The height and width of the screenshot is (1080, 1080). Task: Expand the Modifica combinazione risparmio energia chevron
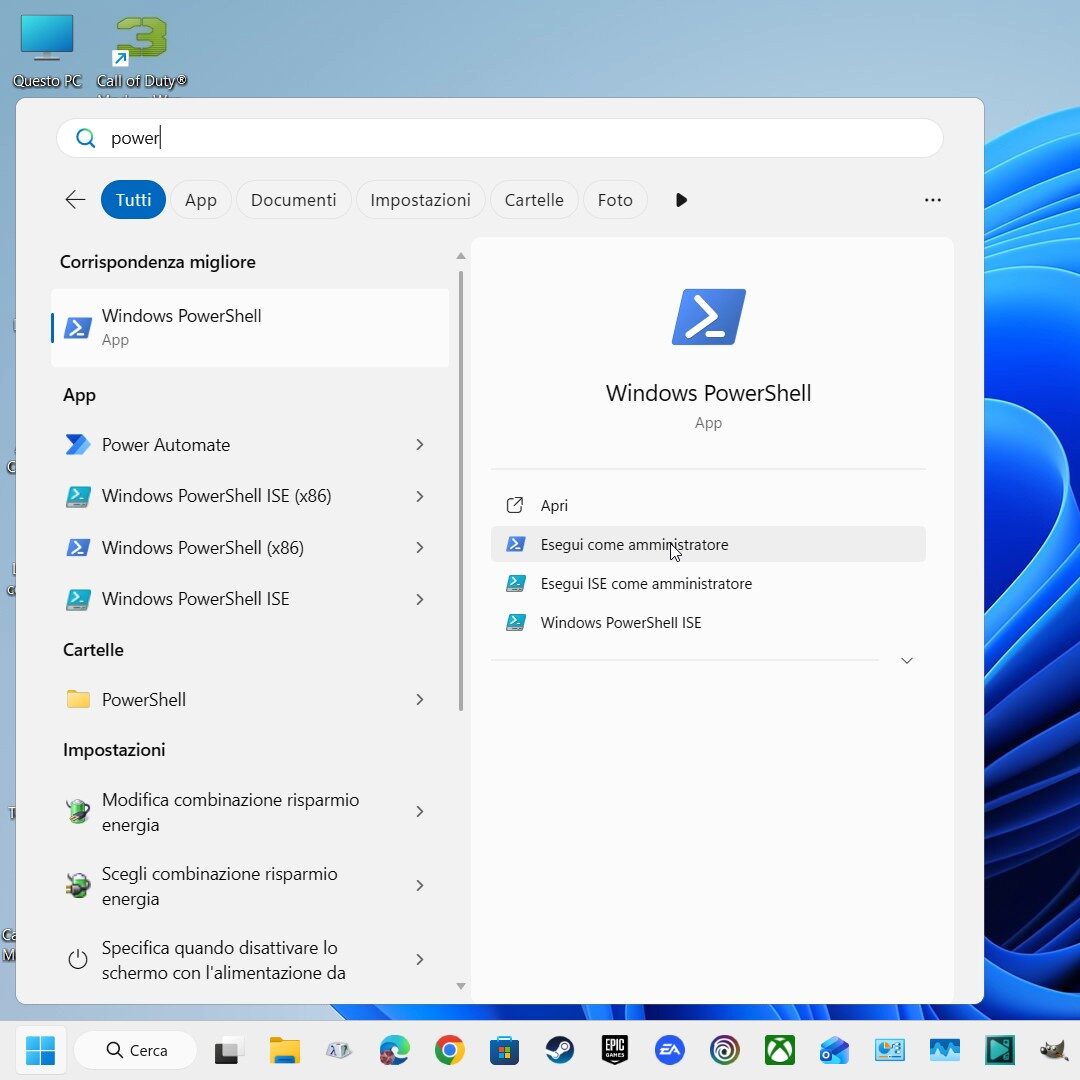(x=419, y=812)
